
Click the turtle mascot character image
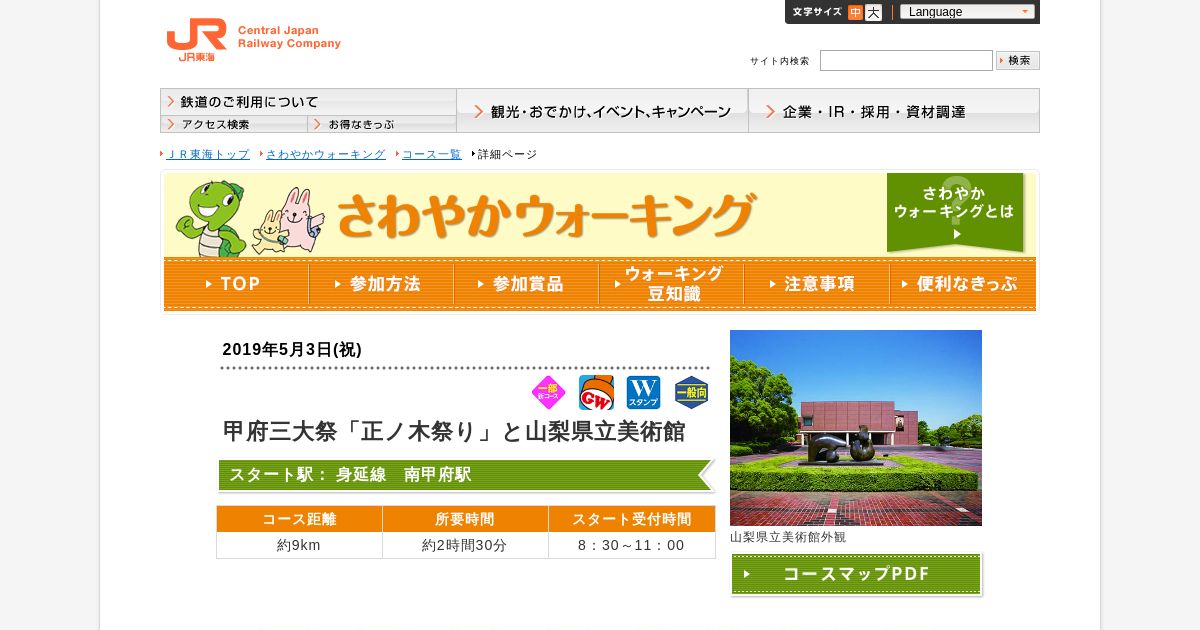point(211,217)
